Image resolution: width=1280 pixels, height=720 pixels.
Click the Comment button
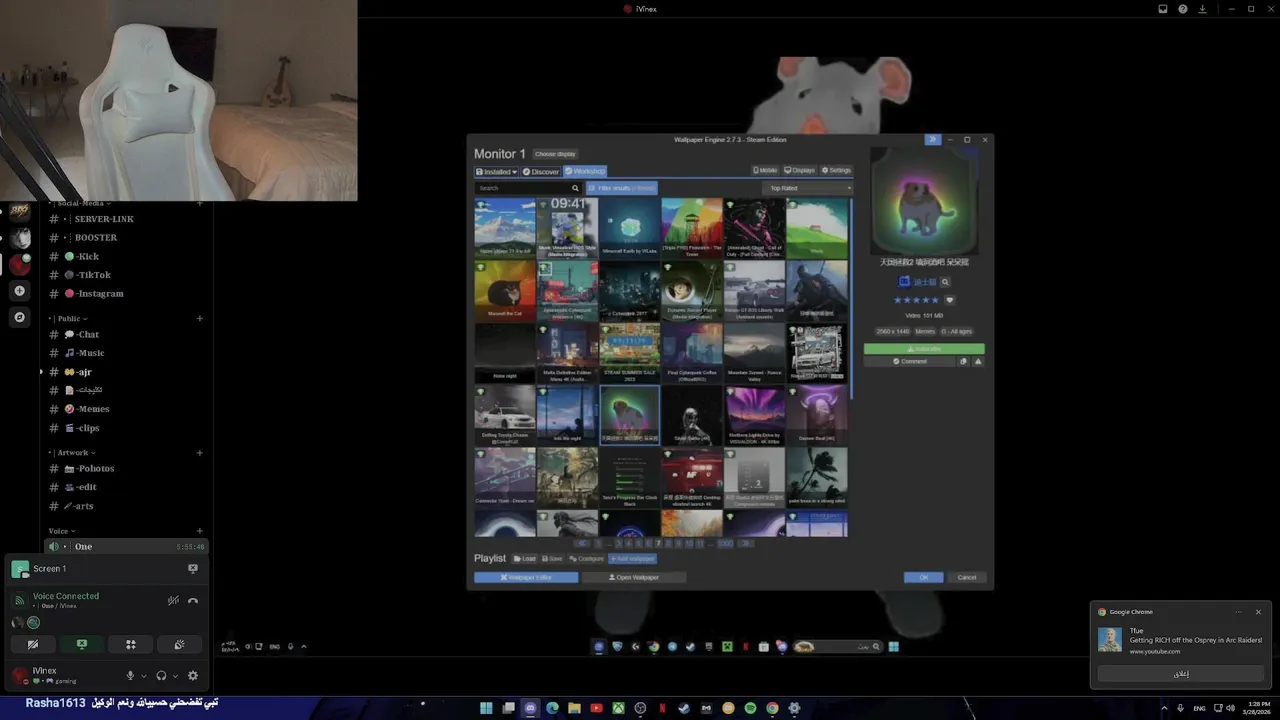tap(909, 361)
